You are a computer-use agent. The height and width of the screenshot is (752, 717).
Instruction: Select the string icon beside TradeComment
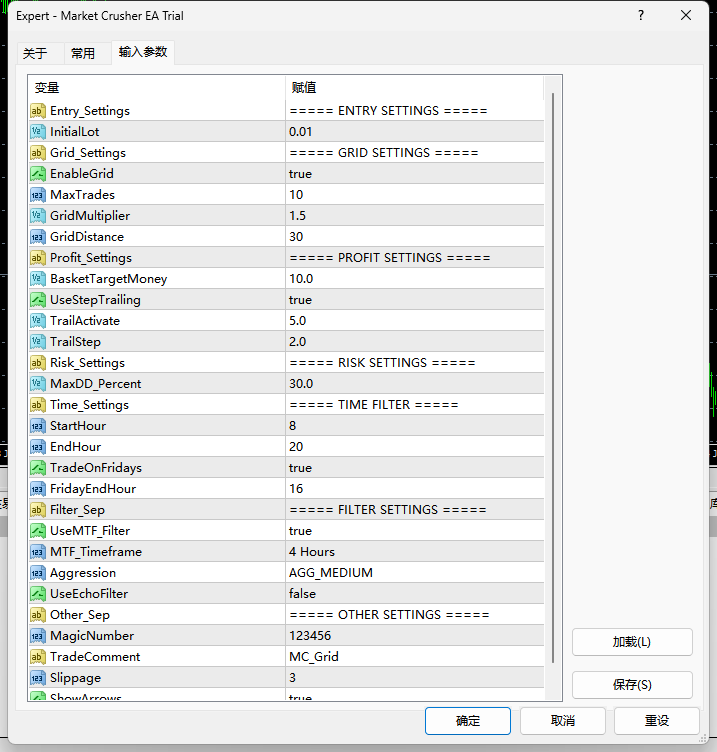click(x=38, y=657)
